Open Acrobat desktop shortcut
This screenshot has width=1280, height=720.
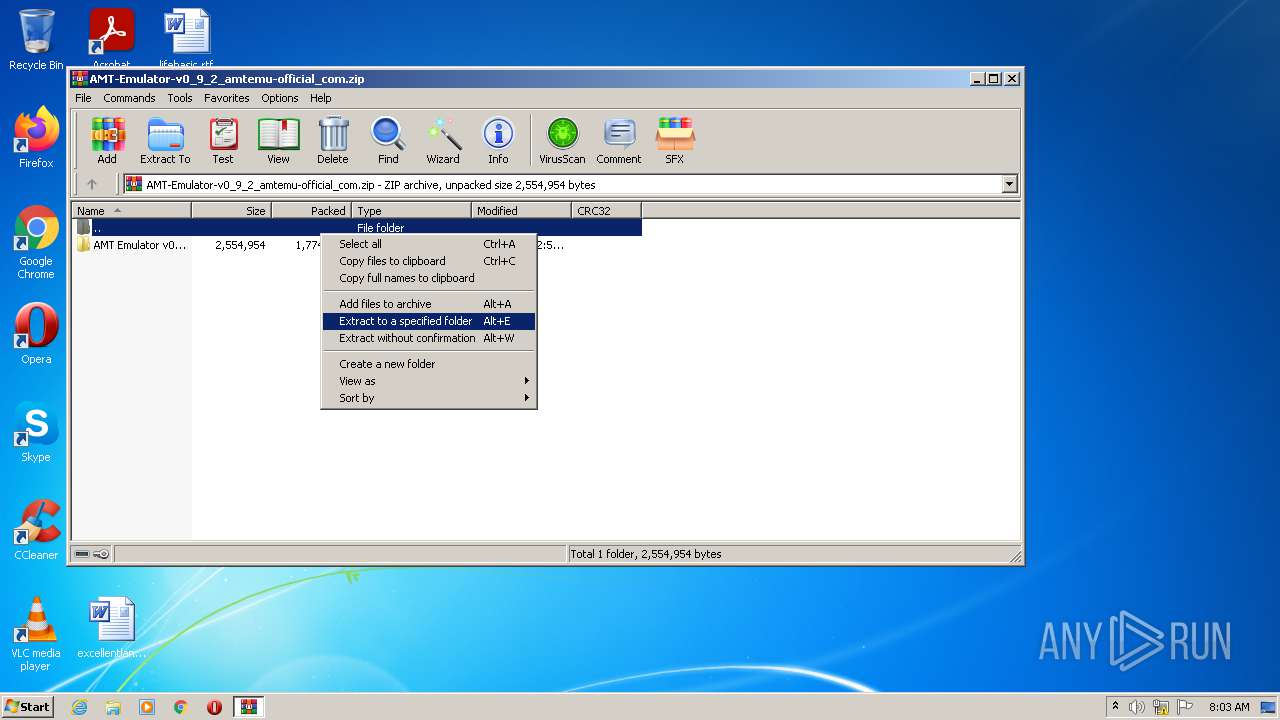[x=111, y=38]
